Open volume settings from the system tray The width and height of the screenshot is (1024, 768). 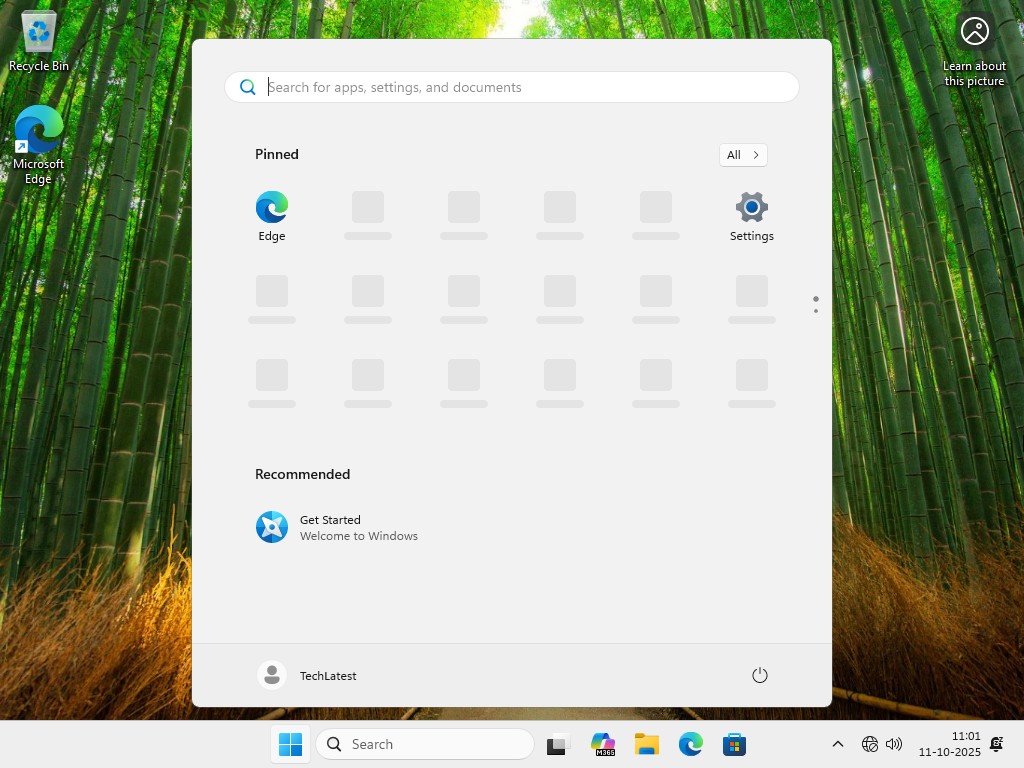pos(893,744)
